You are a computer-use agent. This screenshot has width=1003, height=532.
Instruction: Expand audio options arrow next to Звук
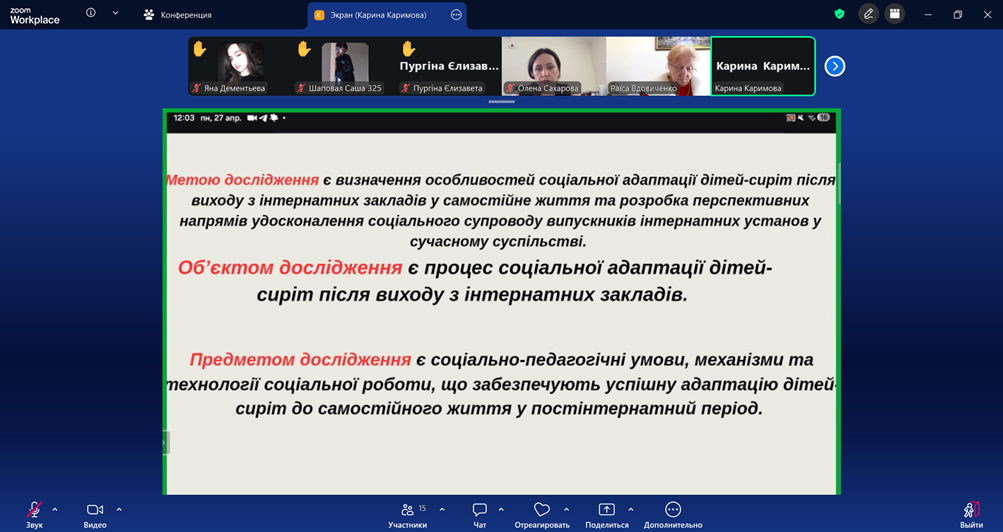tap(55, 509)
